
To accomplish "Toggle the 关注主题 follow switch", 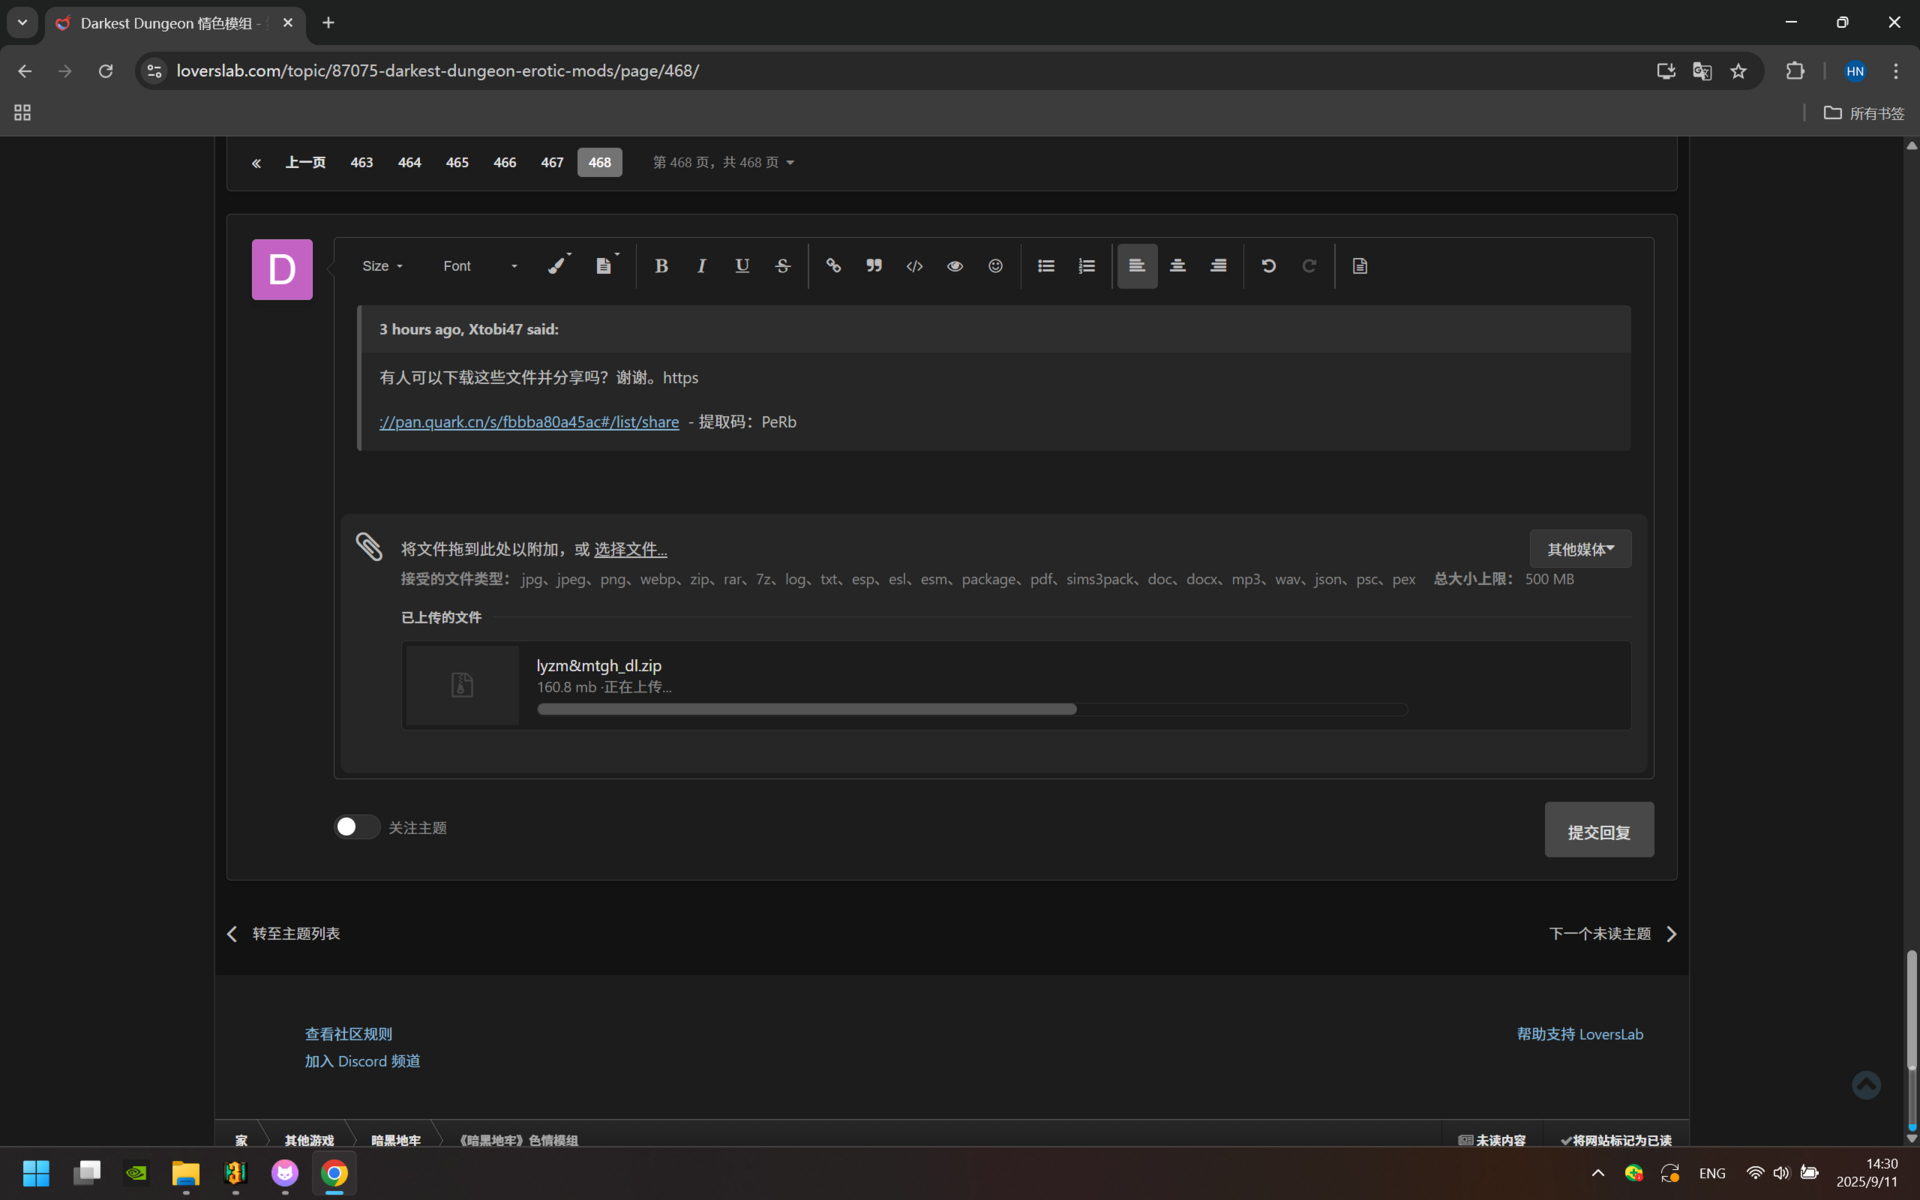I will click(x=357, y=827).
